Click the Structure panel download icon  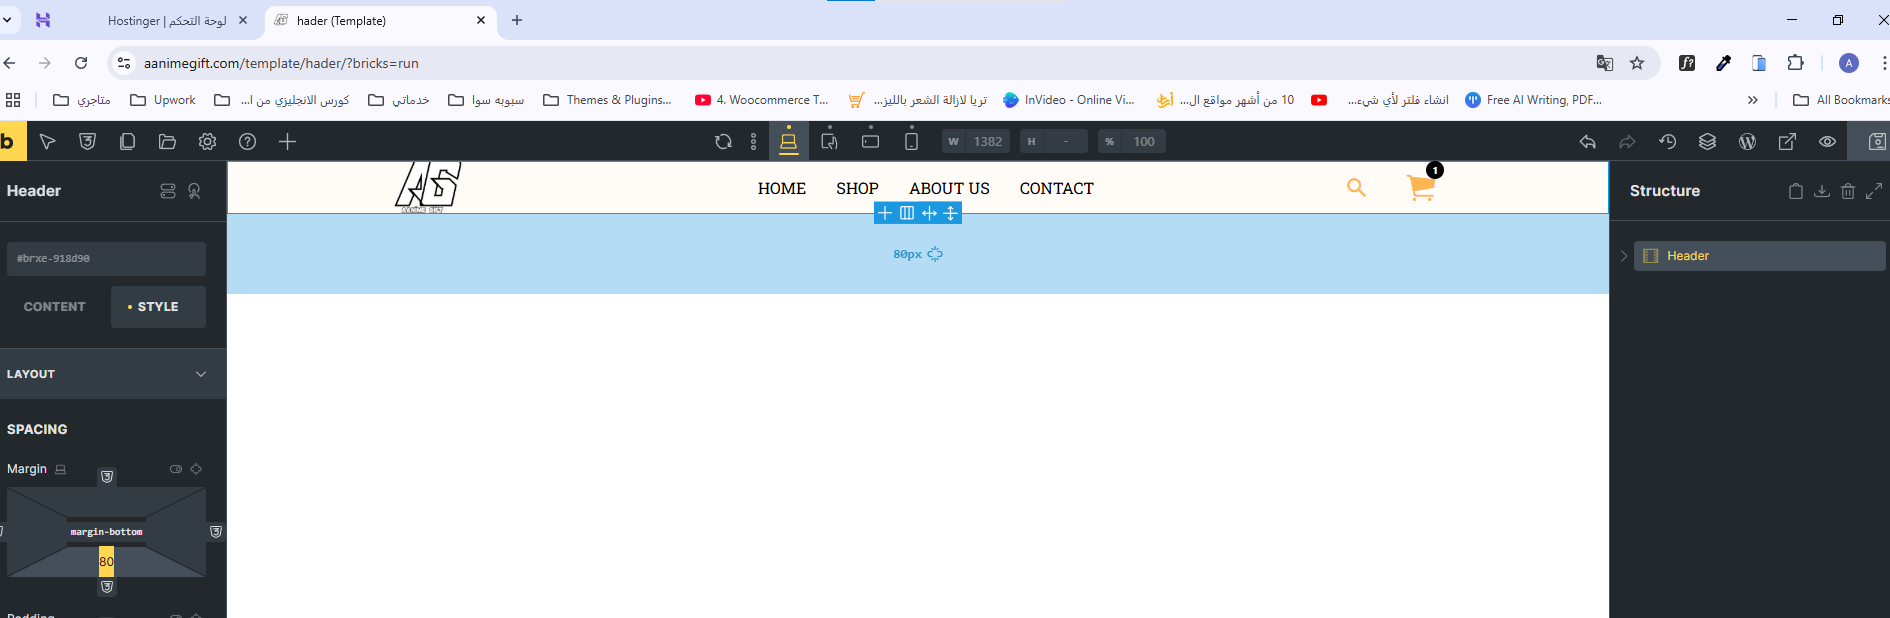point(1822,191)
